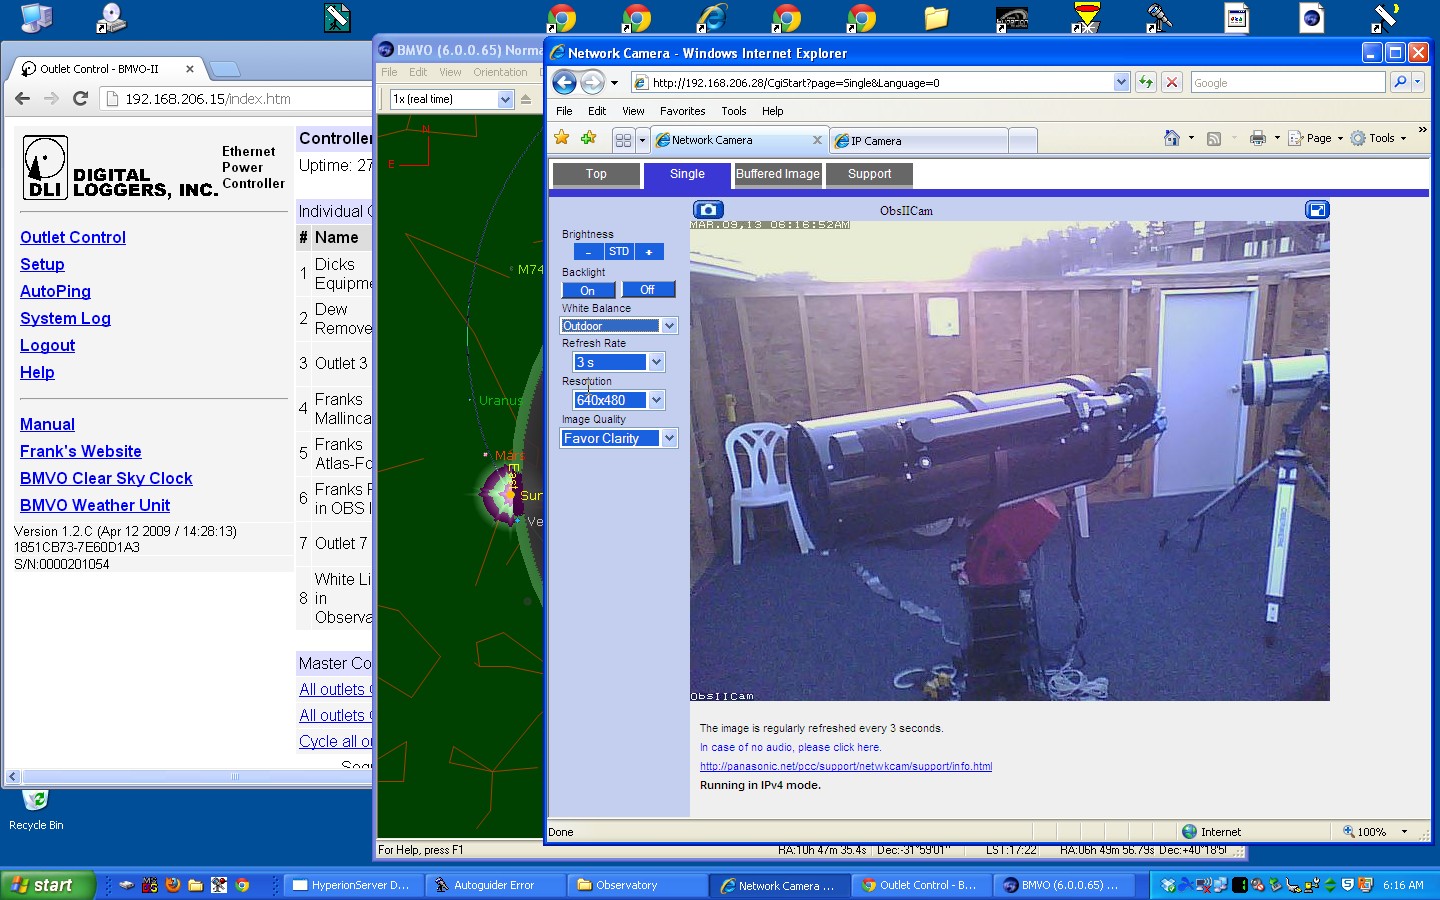Switch to the Support camera tab
Screen dimensions: 1440x900
click(x=869, y=174)
